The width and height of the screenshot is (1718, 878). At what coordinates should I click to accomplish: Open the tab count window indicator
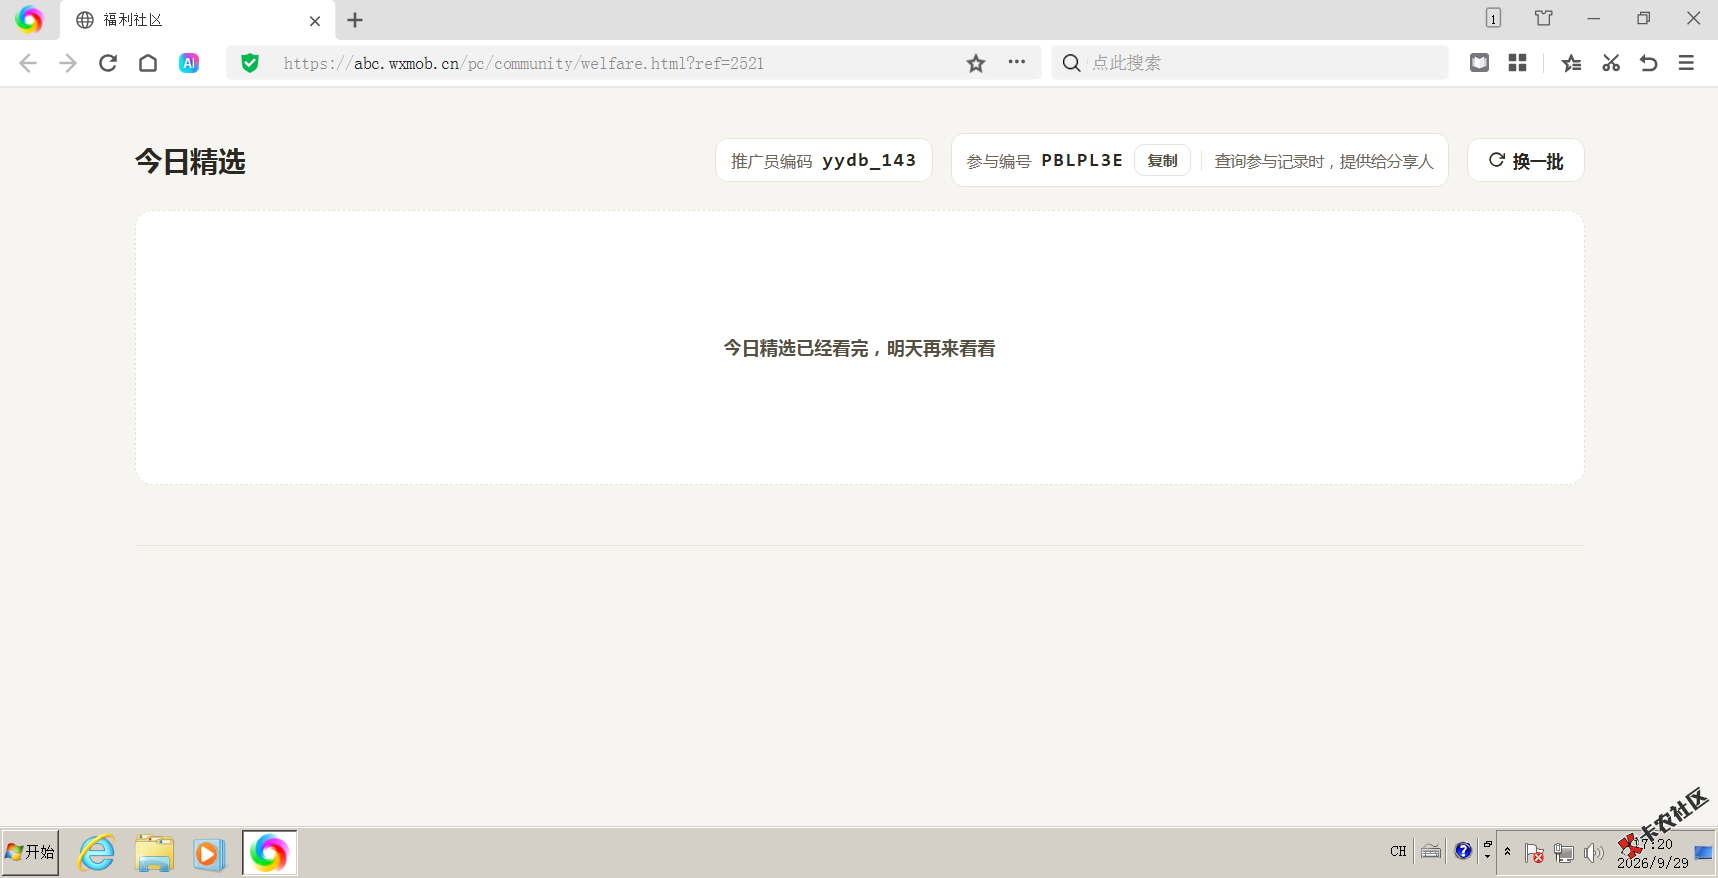pos(1493,18)
